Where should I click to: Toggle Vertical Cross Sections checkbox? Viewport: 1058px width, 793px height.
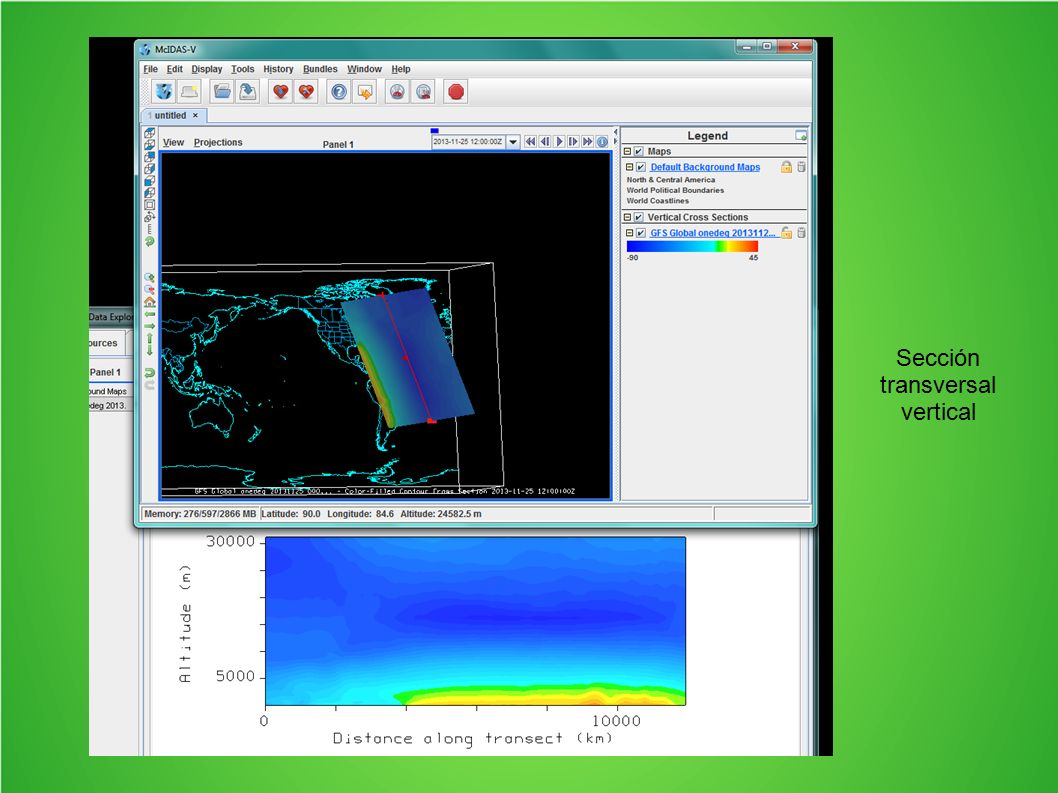[638, 217]
